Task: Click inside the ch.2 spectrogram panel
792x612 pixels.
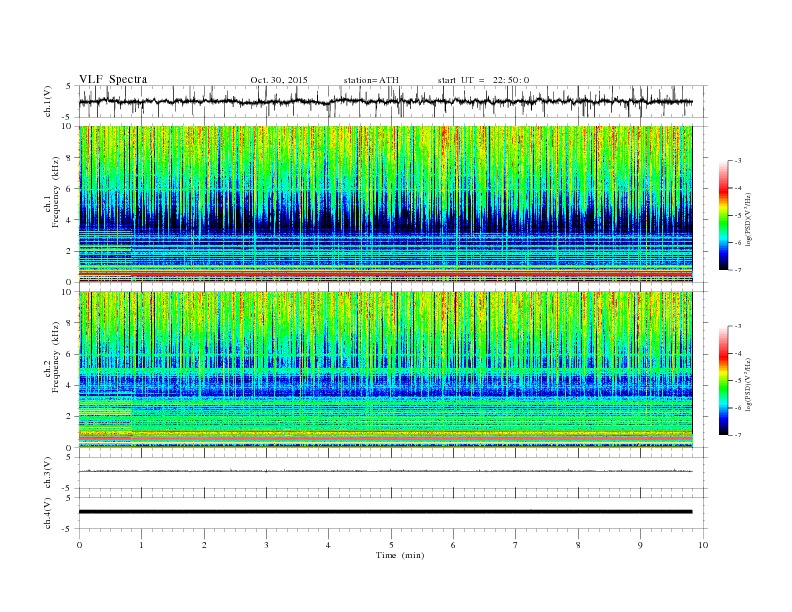Action: click(385, 370)
